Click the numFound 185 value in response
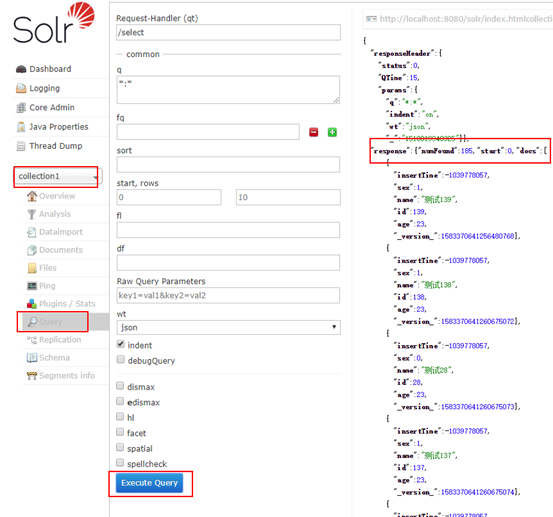 pyautogui.click(x=467, y=151)
